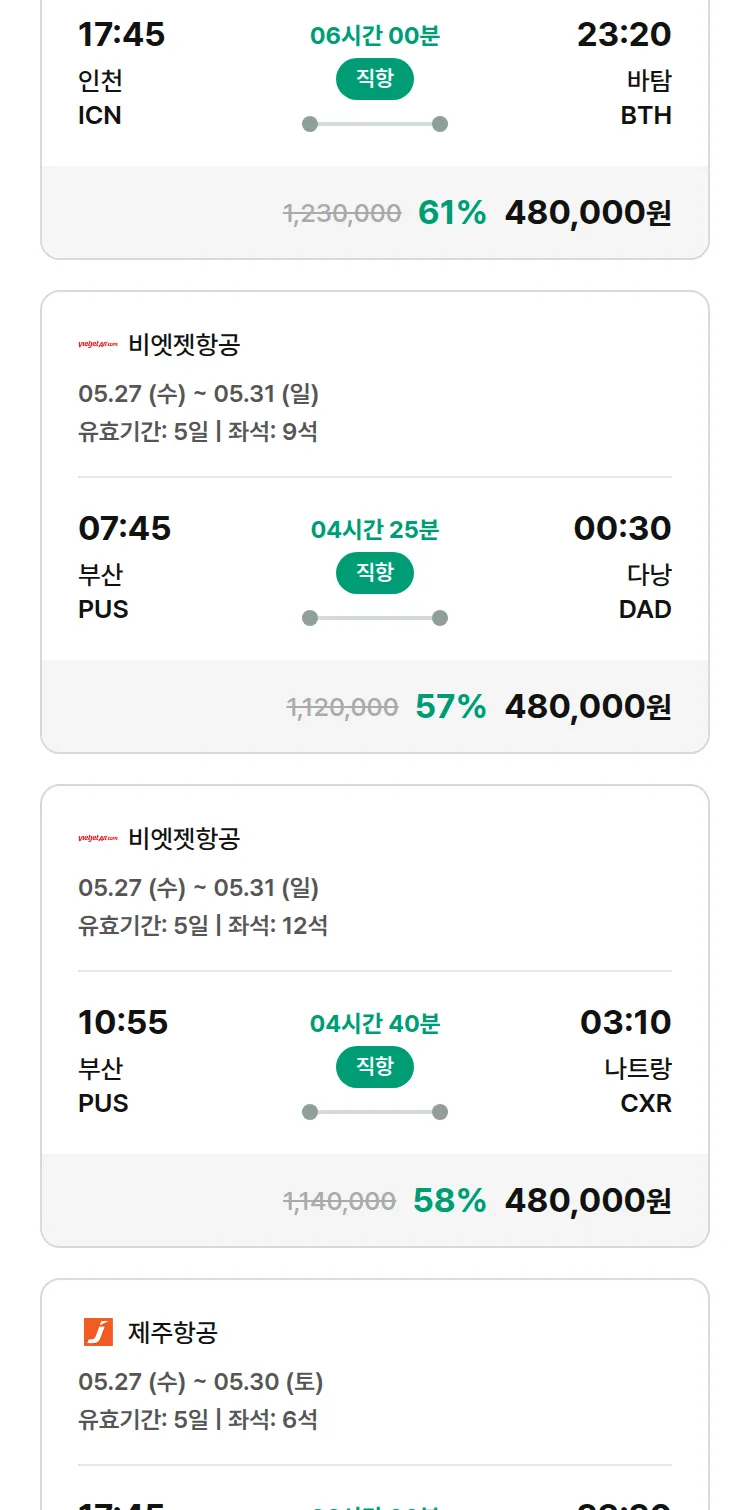Image resolution: width=750 pixels, height=1510 pixels.
Task: Click the 00:30 다낭 DAD arrival info
Action: pos(622,567)
